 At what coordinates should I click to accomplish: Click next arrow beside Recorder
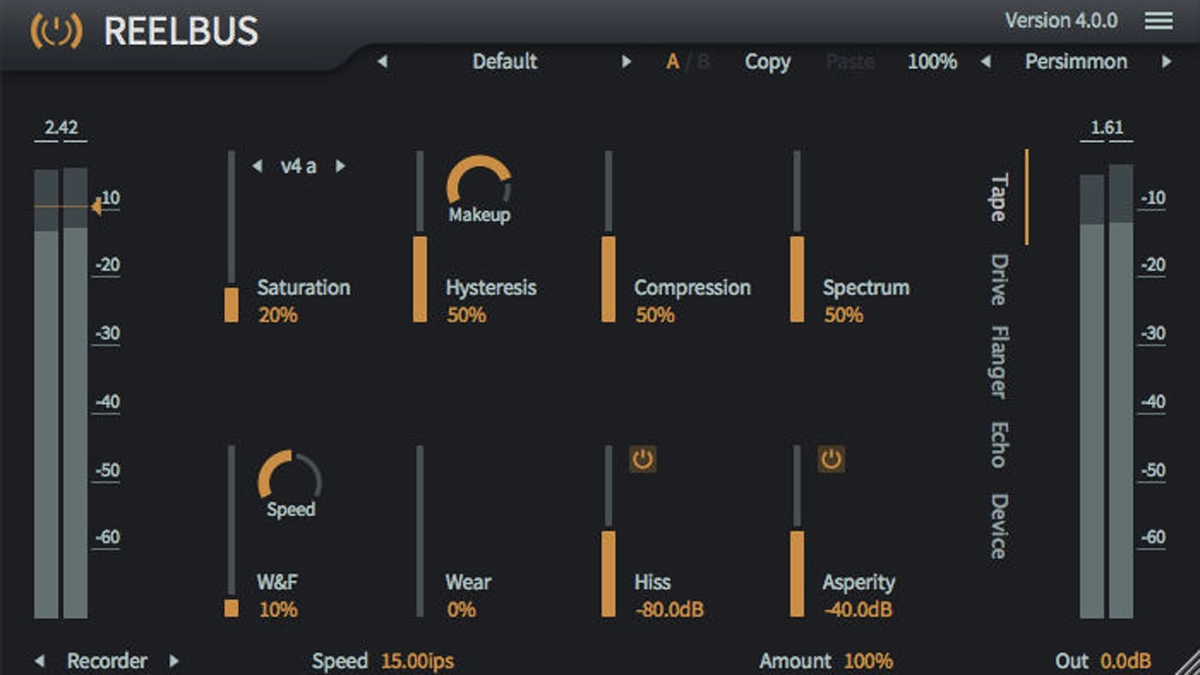[x=174, y=661]
